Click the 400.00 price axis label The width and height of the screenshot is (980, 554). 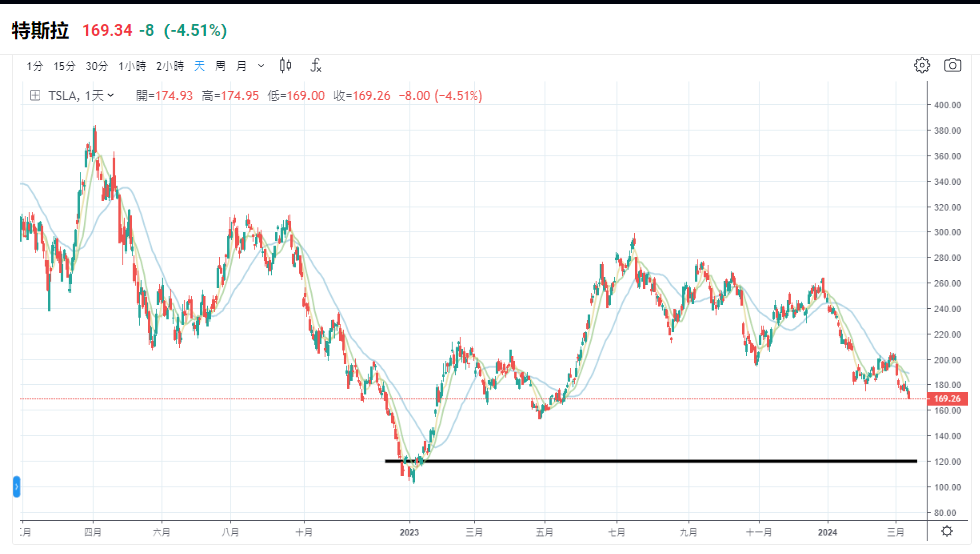(x=948, y=105)
